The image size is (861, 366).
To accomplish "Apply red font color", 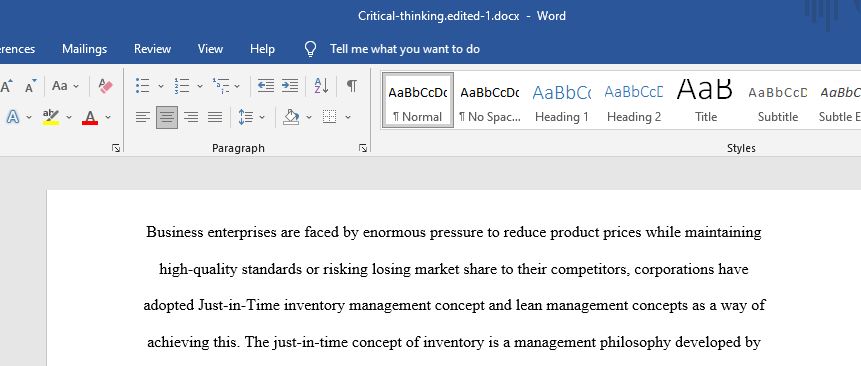I will [x=90, y=117].
